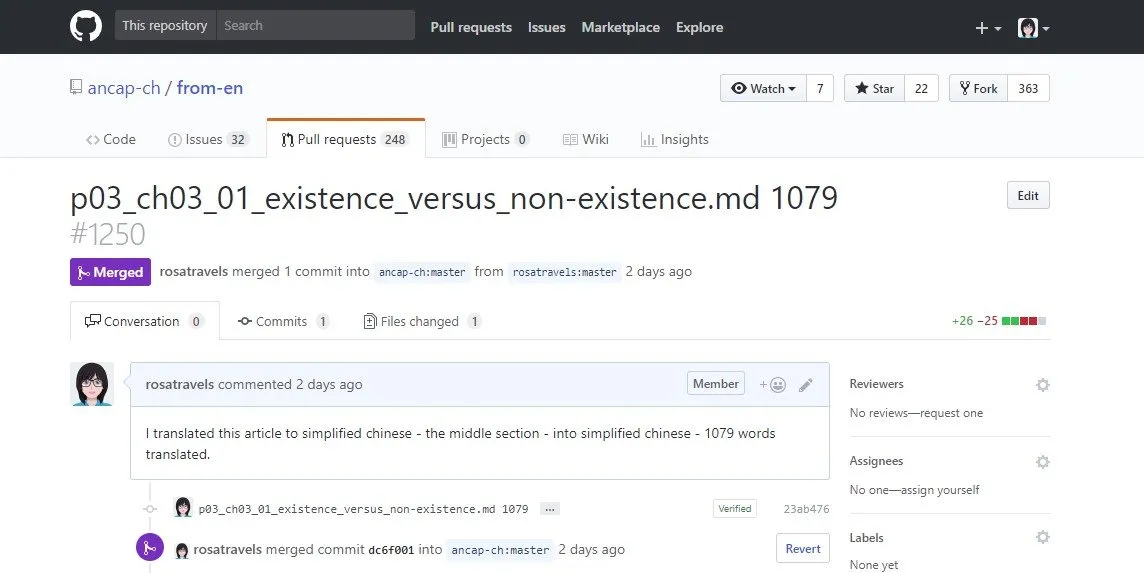Open the Issues repository tab
This screenshot has width=1144, height=573.
[208, 139]
